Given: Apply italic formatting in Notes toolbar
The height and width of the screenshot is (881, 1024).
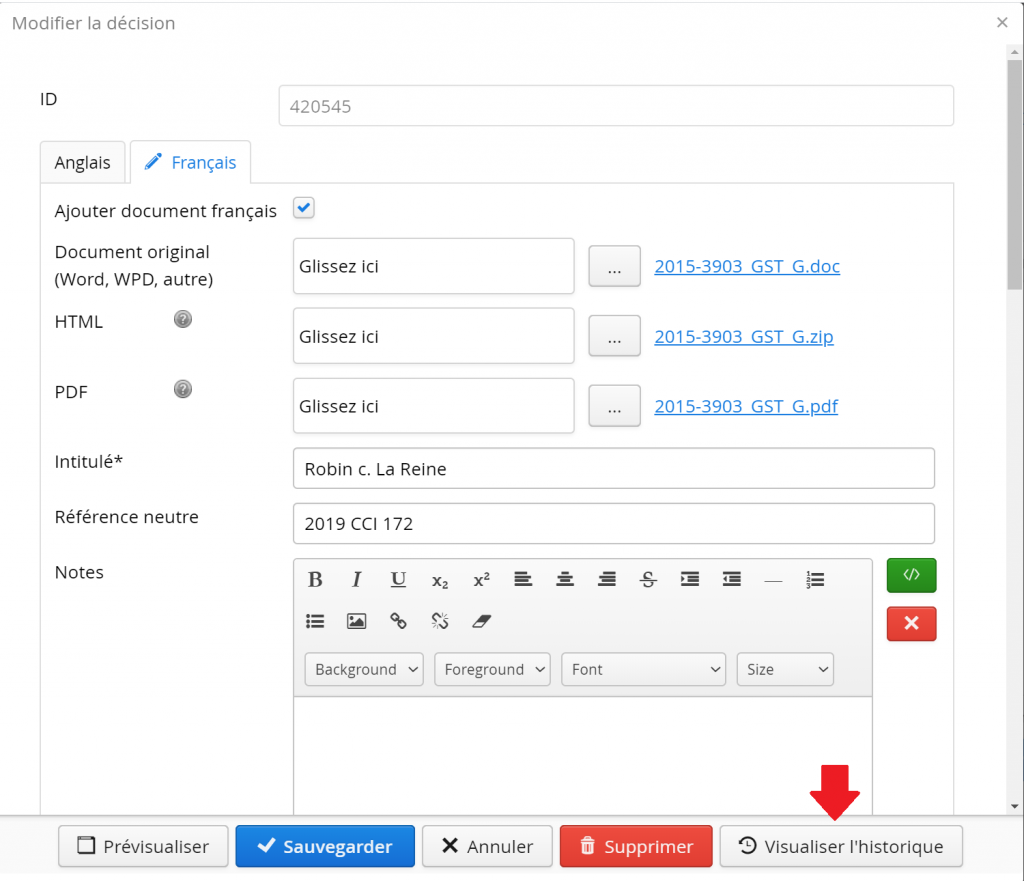Looking at the screenshot, I should tap(356, 580).
